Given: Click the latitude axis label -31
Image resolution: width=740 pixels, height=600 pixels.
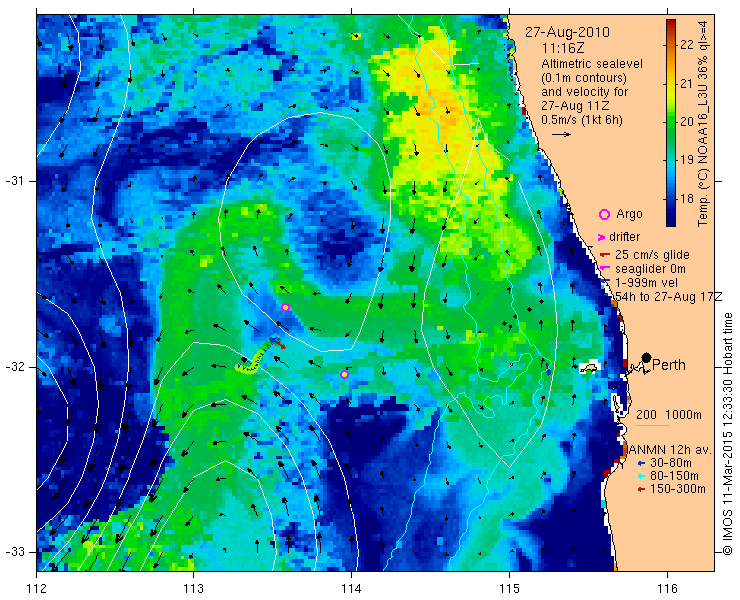Looking at the screenshot, I should coord(13,181).
